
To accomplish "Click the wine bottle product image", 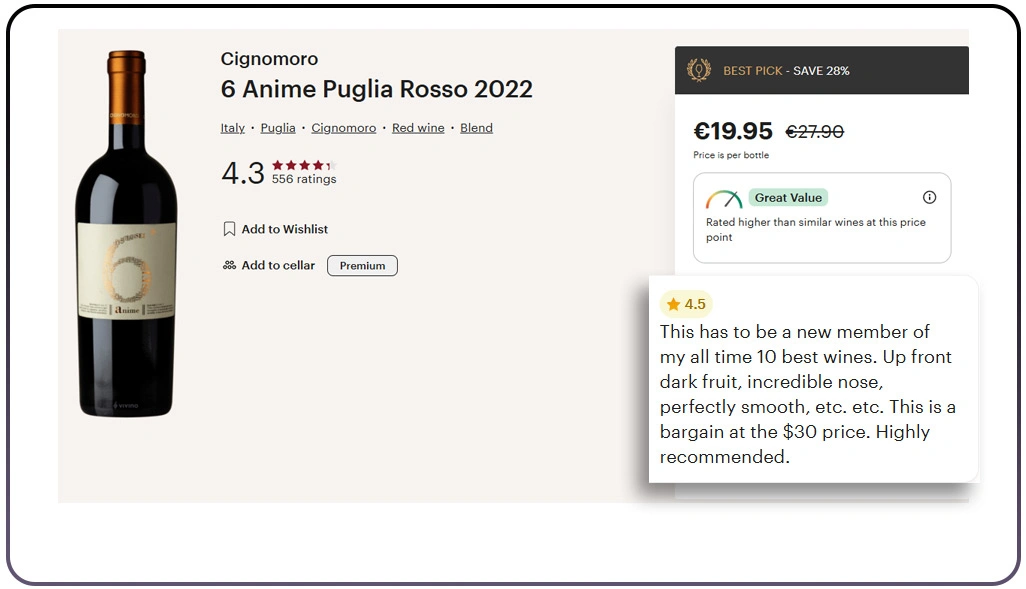I will tap(127, 235).
